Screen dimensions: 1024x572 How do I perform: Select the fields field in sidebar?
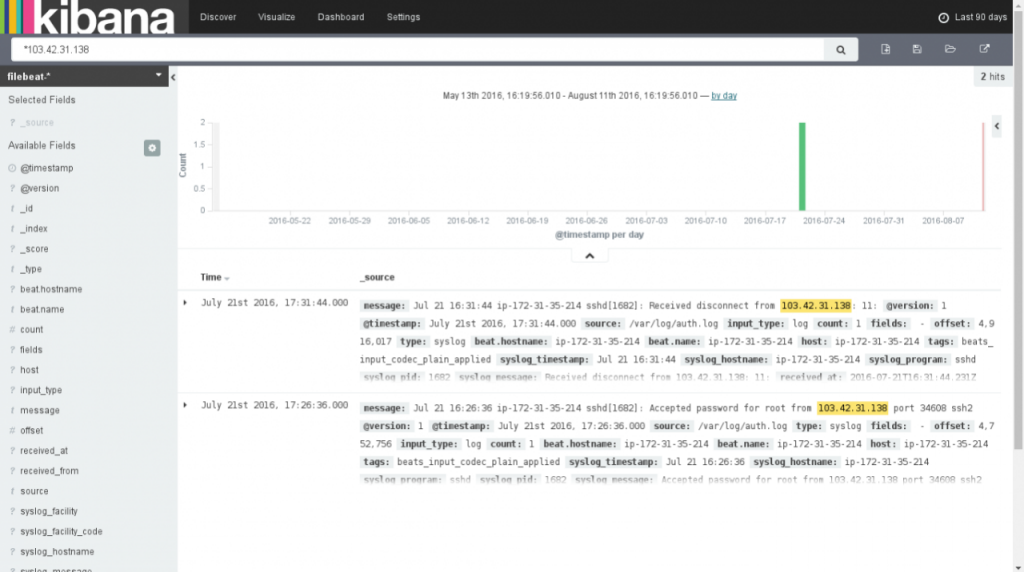[x=31, y=350]
